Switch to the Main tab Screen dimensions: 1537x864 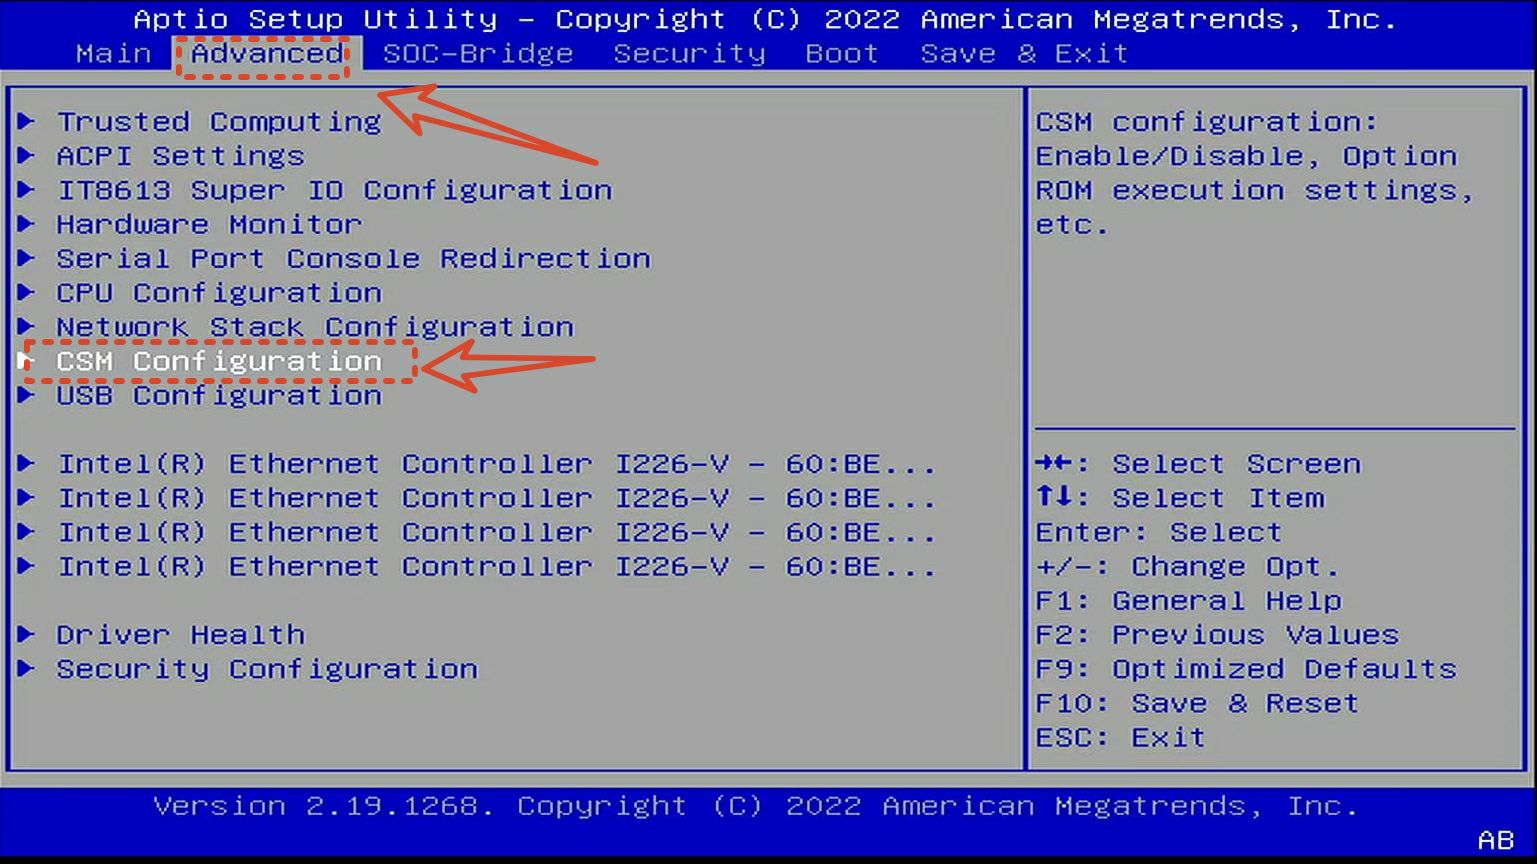click(113, 54)
